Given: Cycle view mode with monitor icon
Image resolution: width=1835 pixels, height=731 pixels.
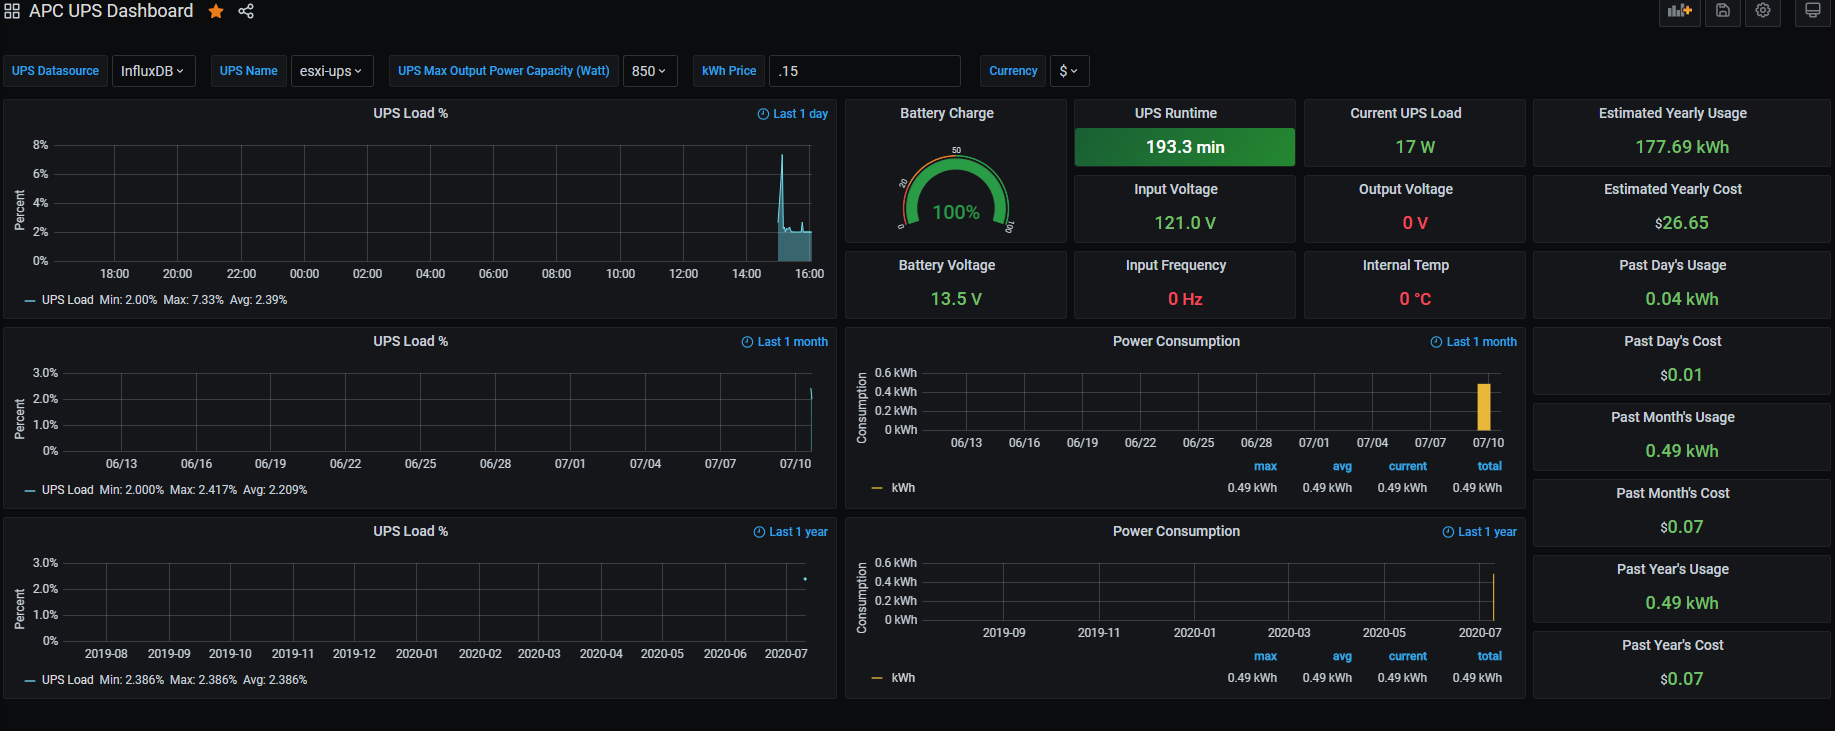Looking at the screenshot, I should 1812,11.
